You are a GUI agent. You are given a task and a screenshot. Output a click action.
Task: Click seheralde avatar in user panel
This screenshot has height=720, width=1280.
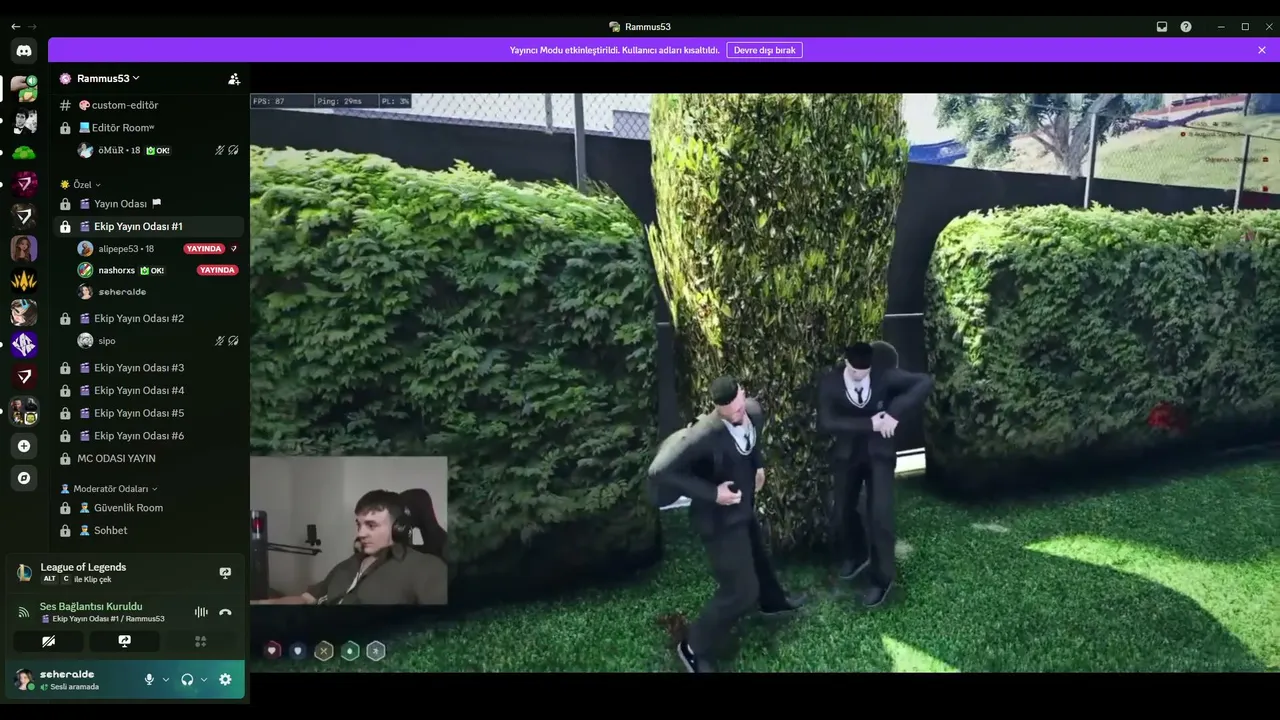click(24, 680)
